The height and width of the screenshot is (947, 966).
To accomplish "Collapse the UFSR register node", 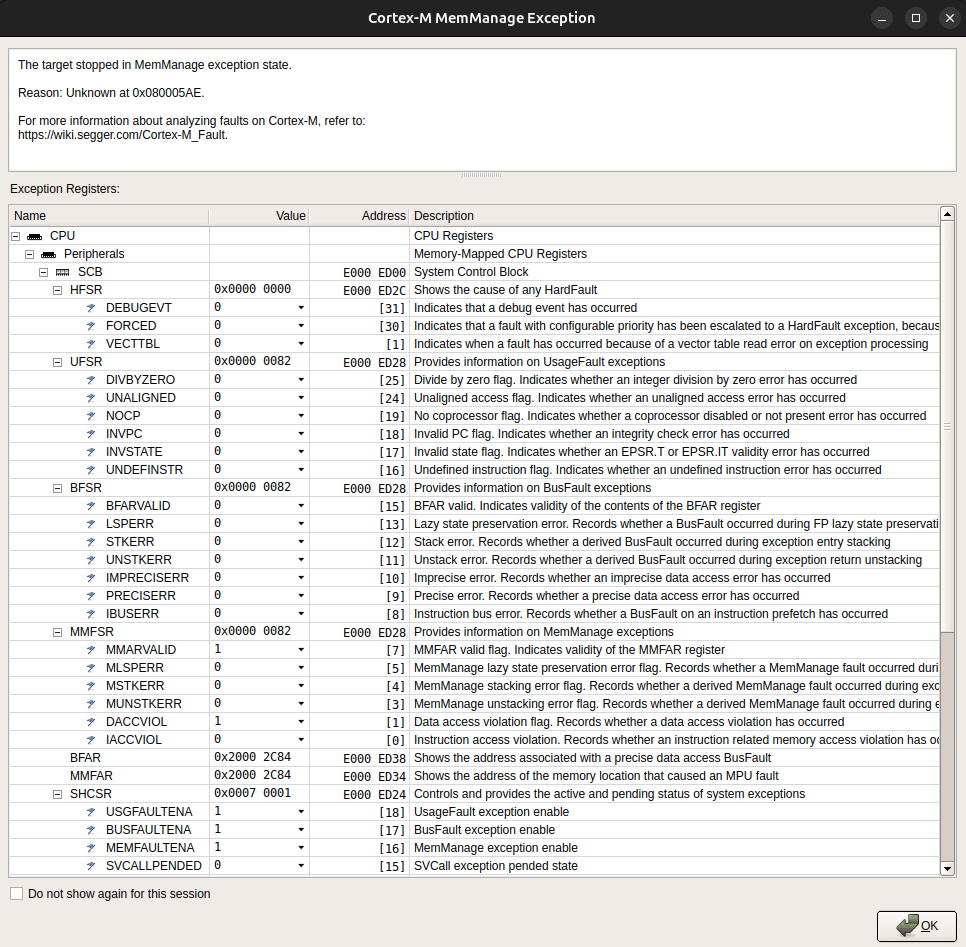I will [57, 362].
